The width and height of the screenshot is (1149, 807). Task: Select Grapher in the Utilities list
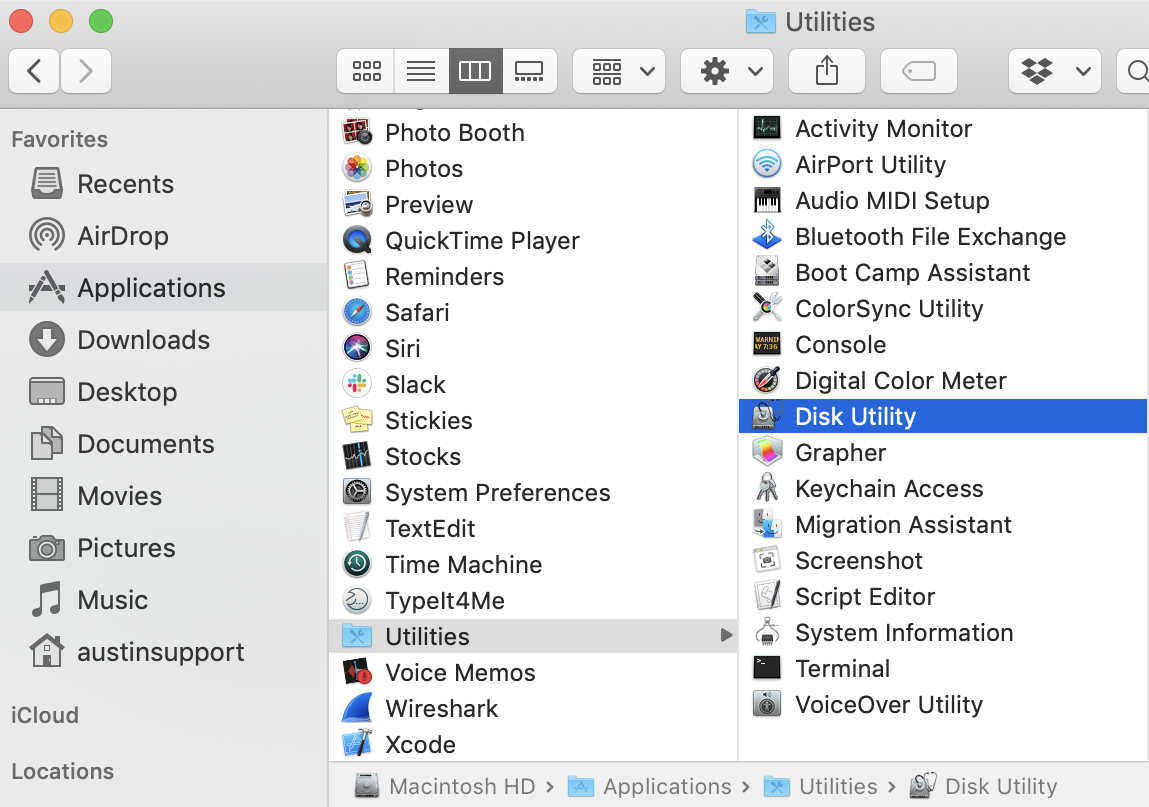tap(942, 452)
